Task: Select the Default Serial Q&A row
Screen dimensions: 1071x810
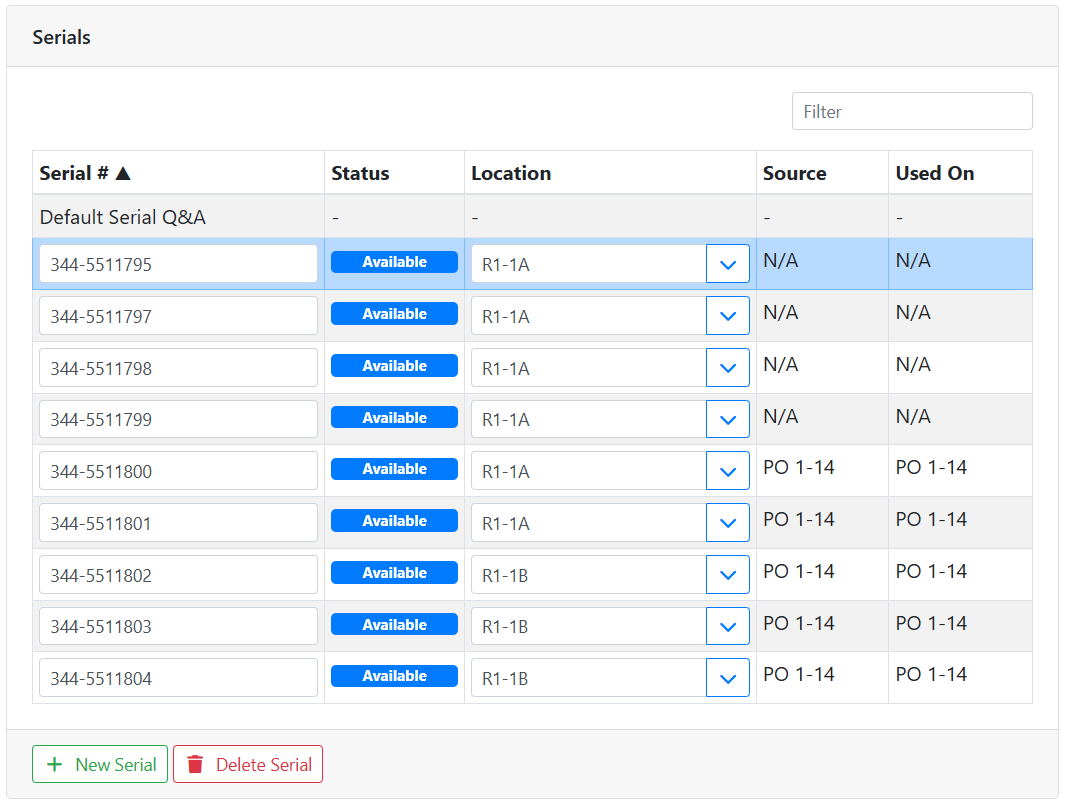Action: click(x=123, y=217)
